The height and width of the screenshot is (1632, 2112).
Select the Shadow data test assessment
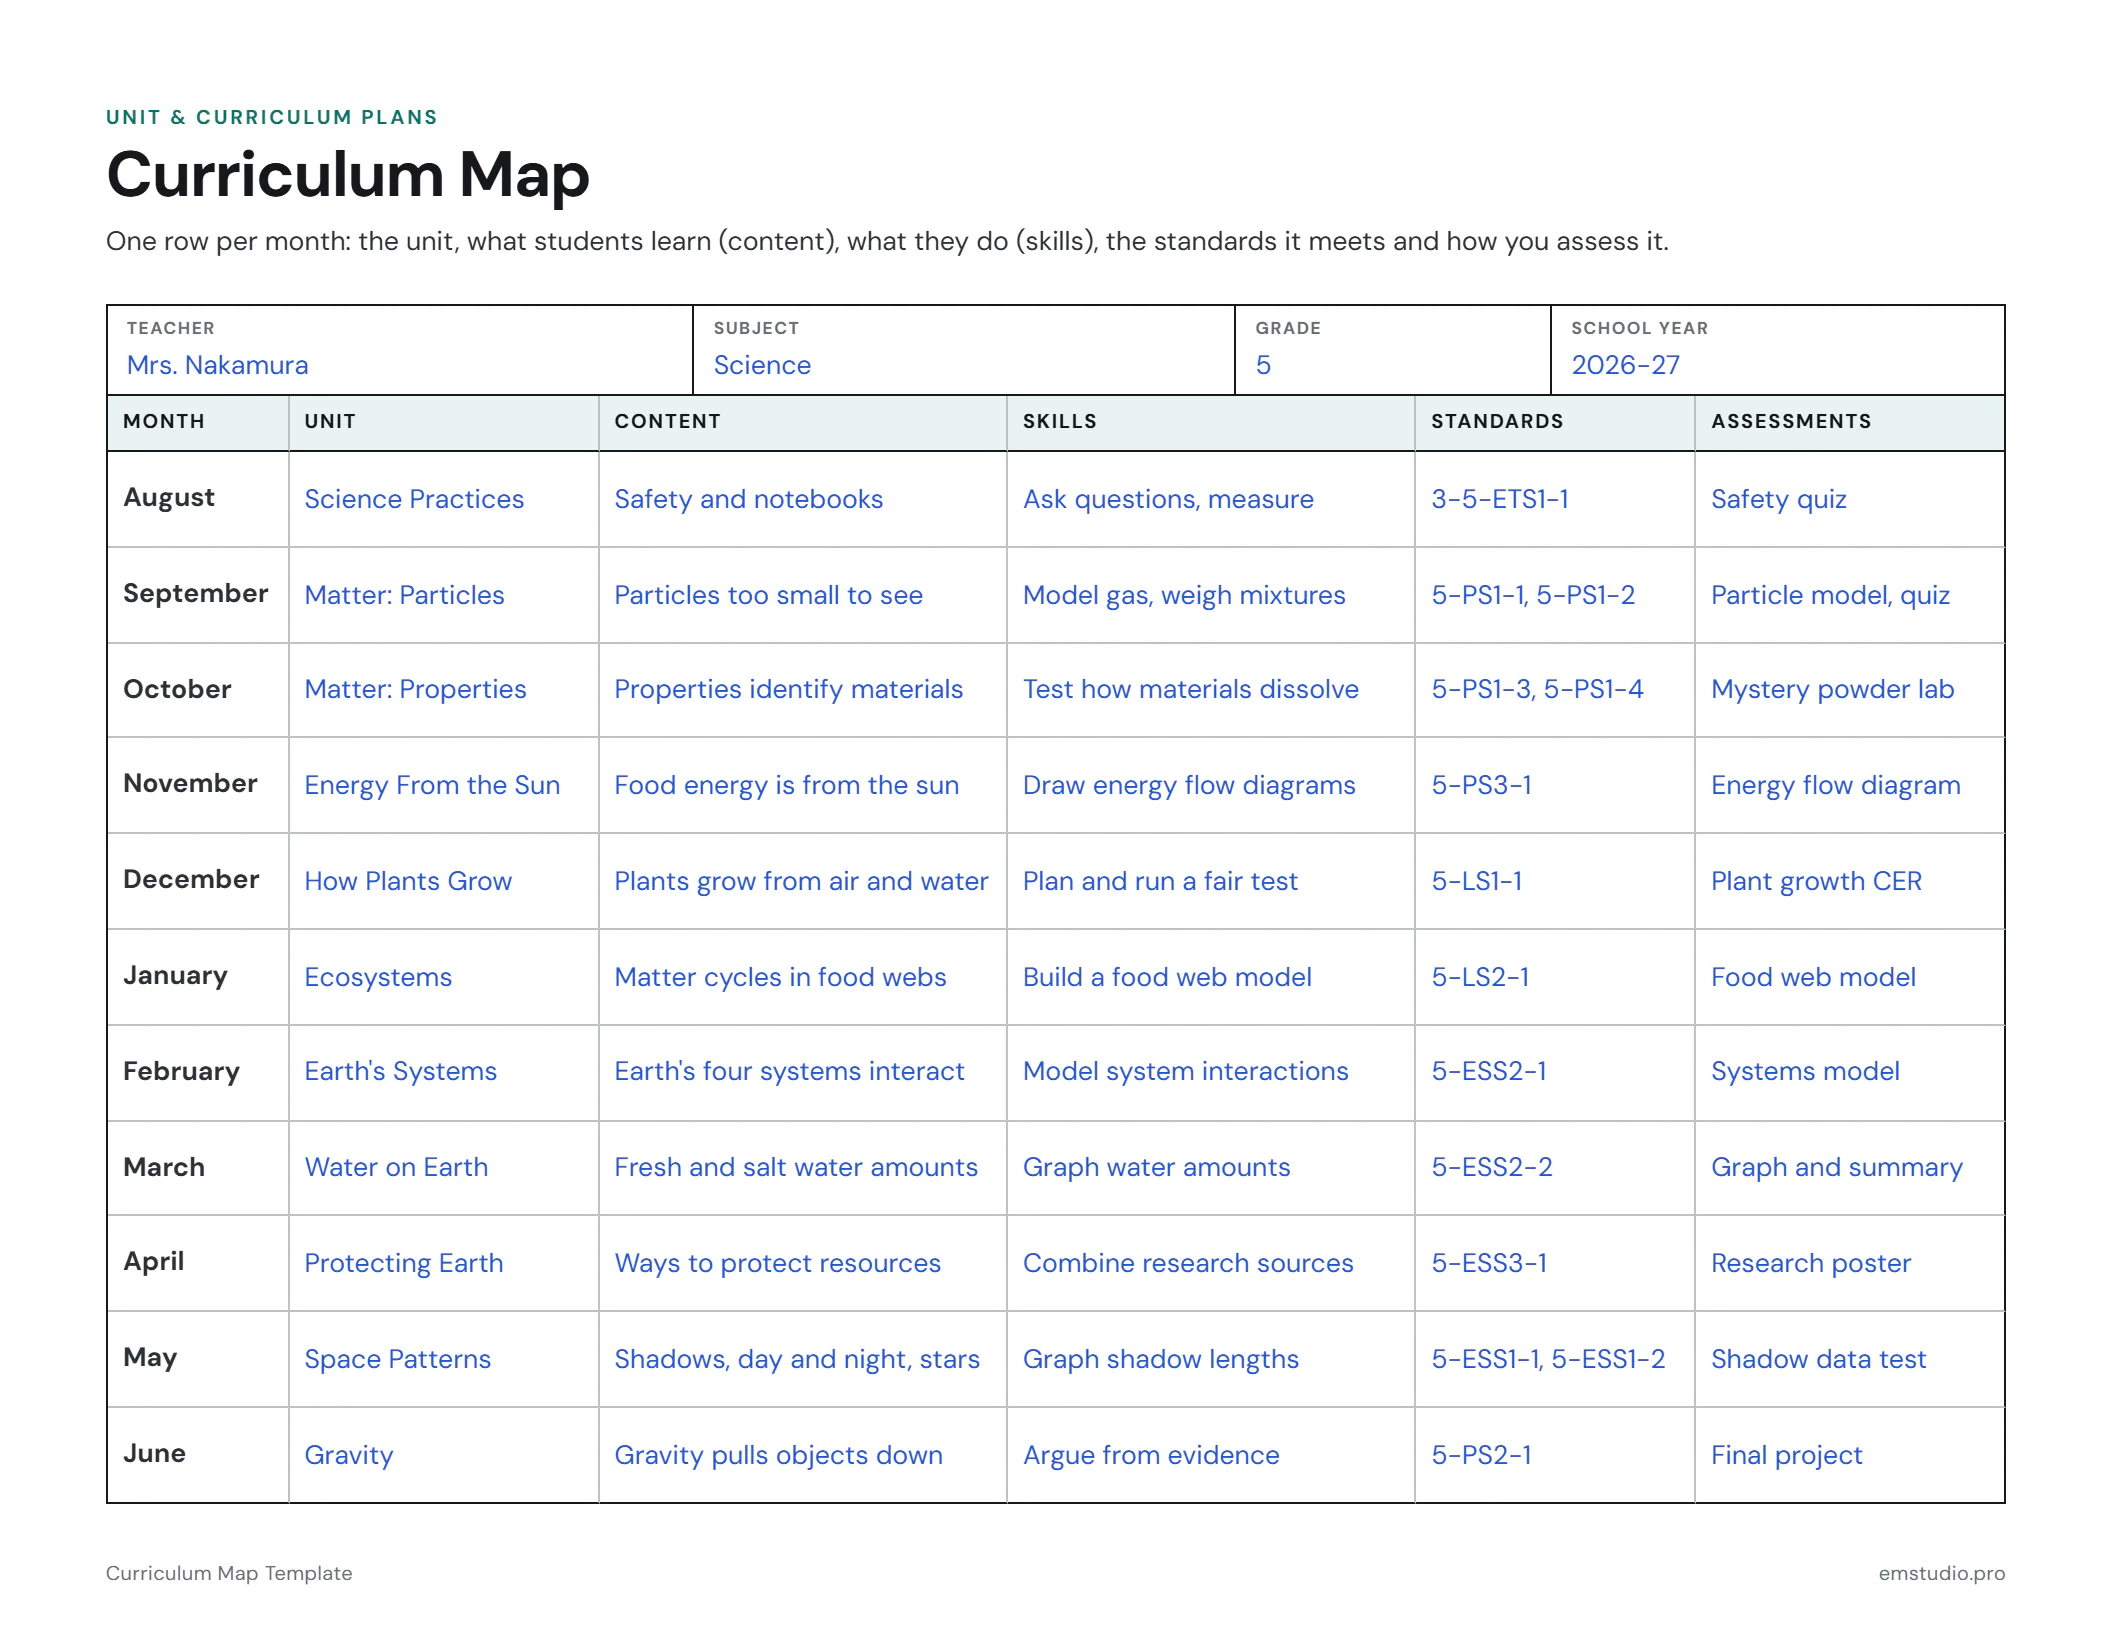click(1818, 1359)
